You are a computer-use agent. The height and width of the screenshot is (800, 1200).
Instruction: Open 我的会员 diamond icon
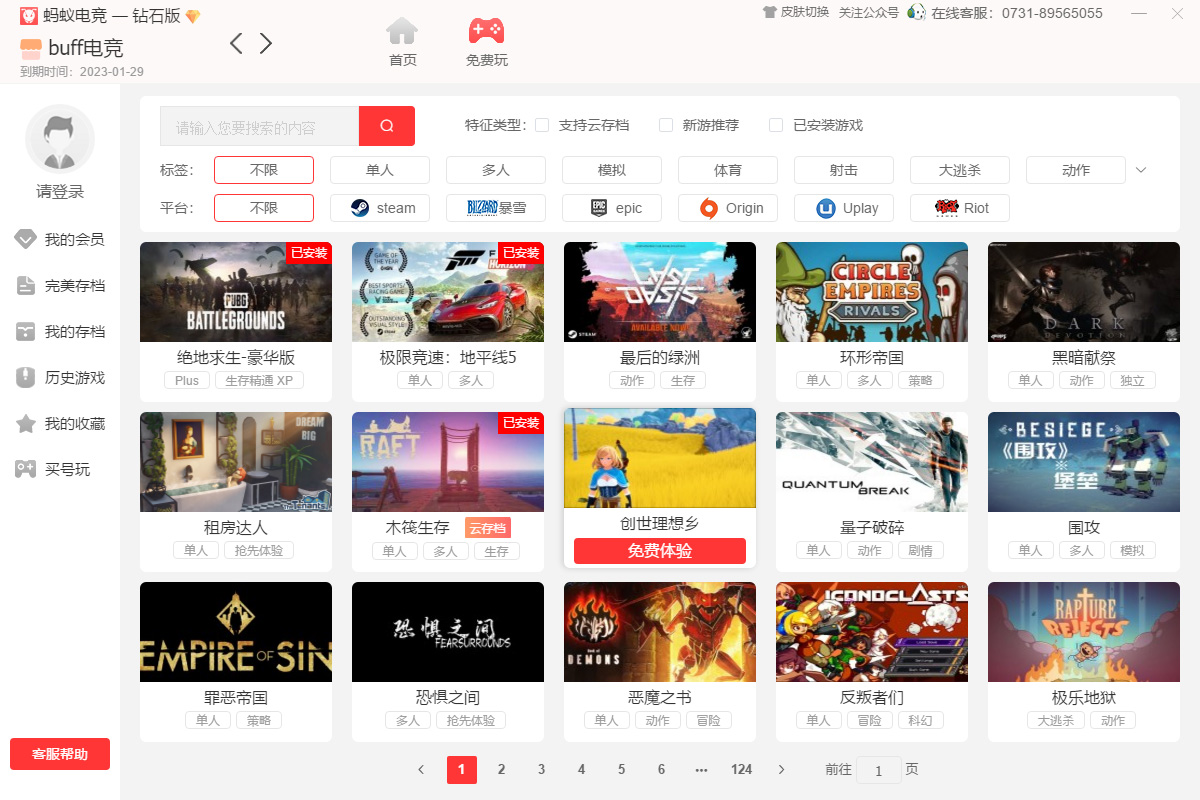tap(25, 240)
